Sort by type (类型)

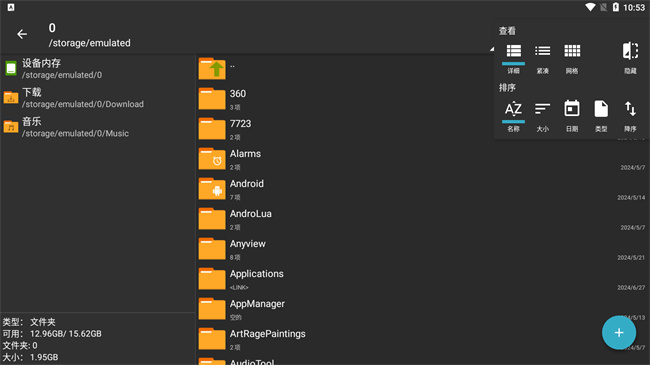601,116
